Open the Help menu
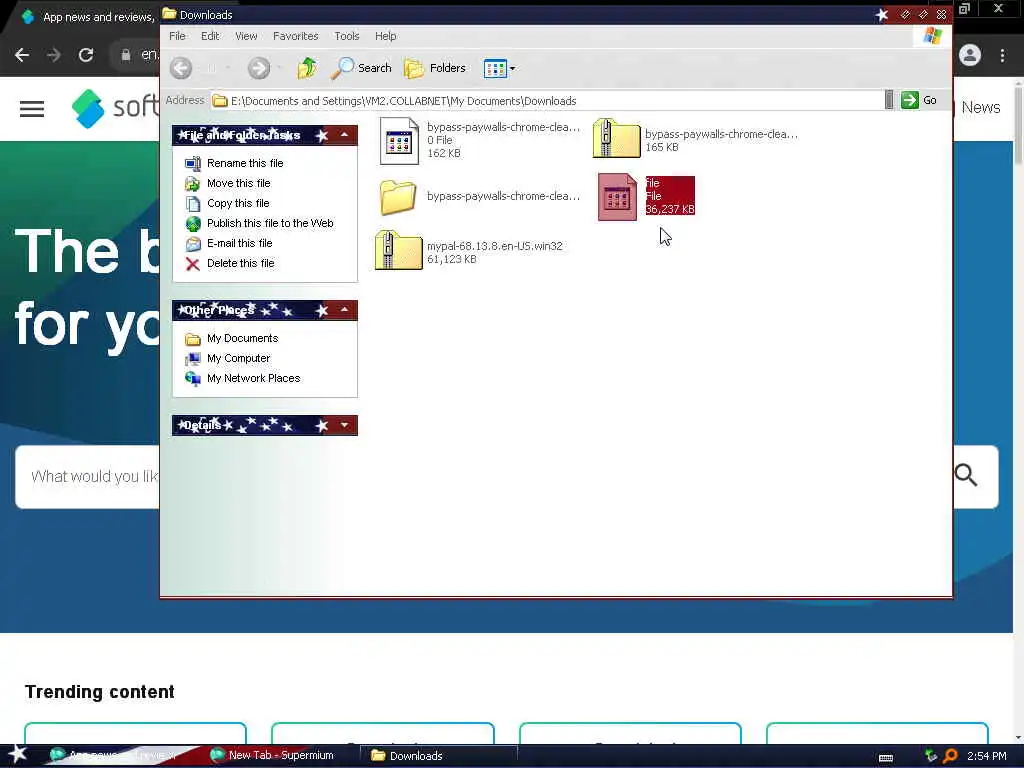The height and width of the screenshot is (768, 1024). tap(385, 36)
